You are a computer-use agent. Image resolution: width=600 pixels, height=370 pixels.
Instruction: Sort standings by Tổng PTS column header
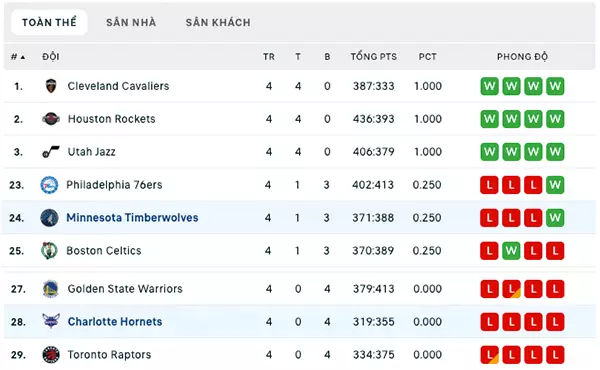[373, 57]
